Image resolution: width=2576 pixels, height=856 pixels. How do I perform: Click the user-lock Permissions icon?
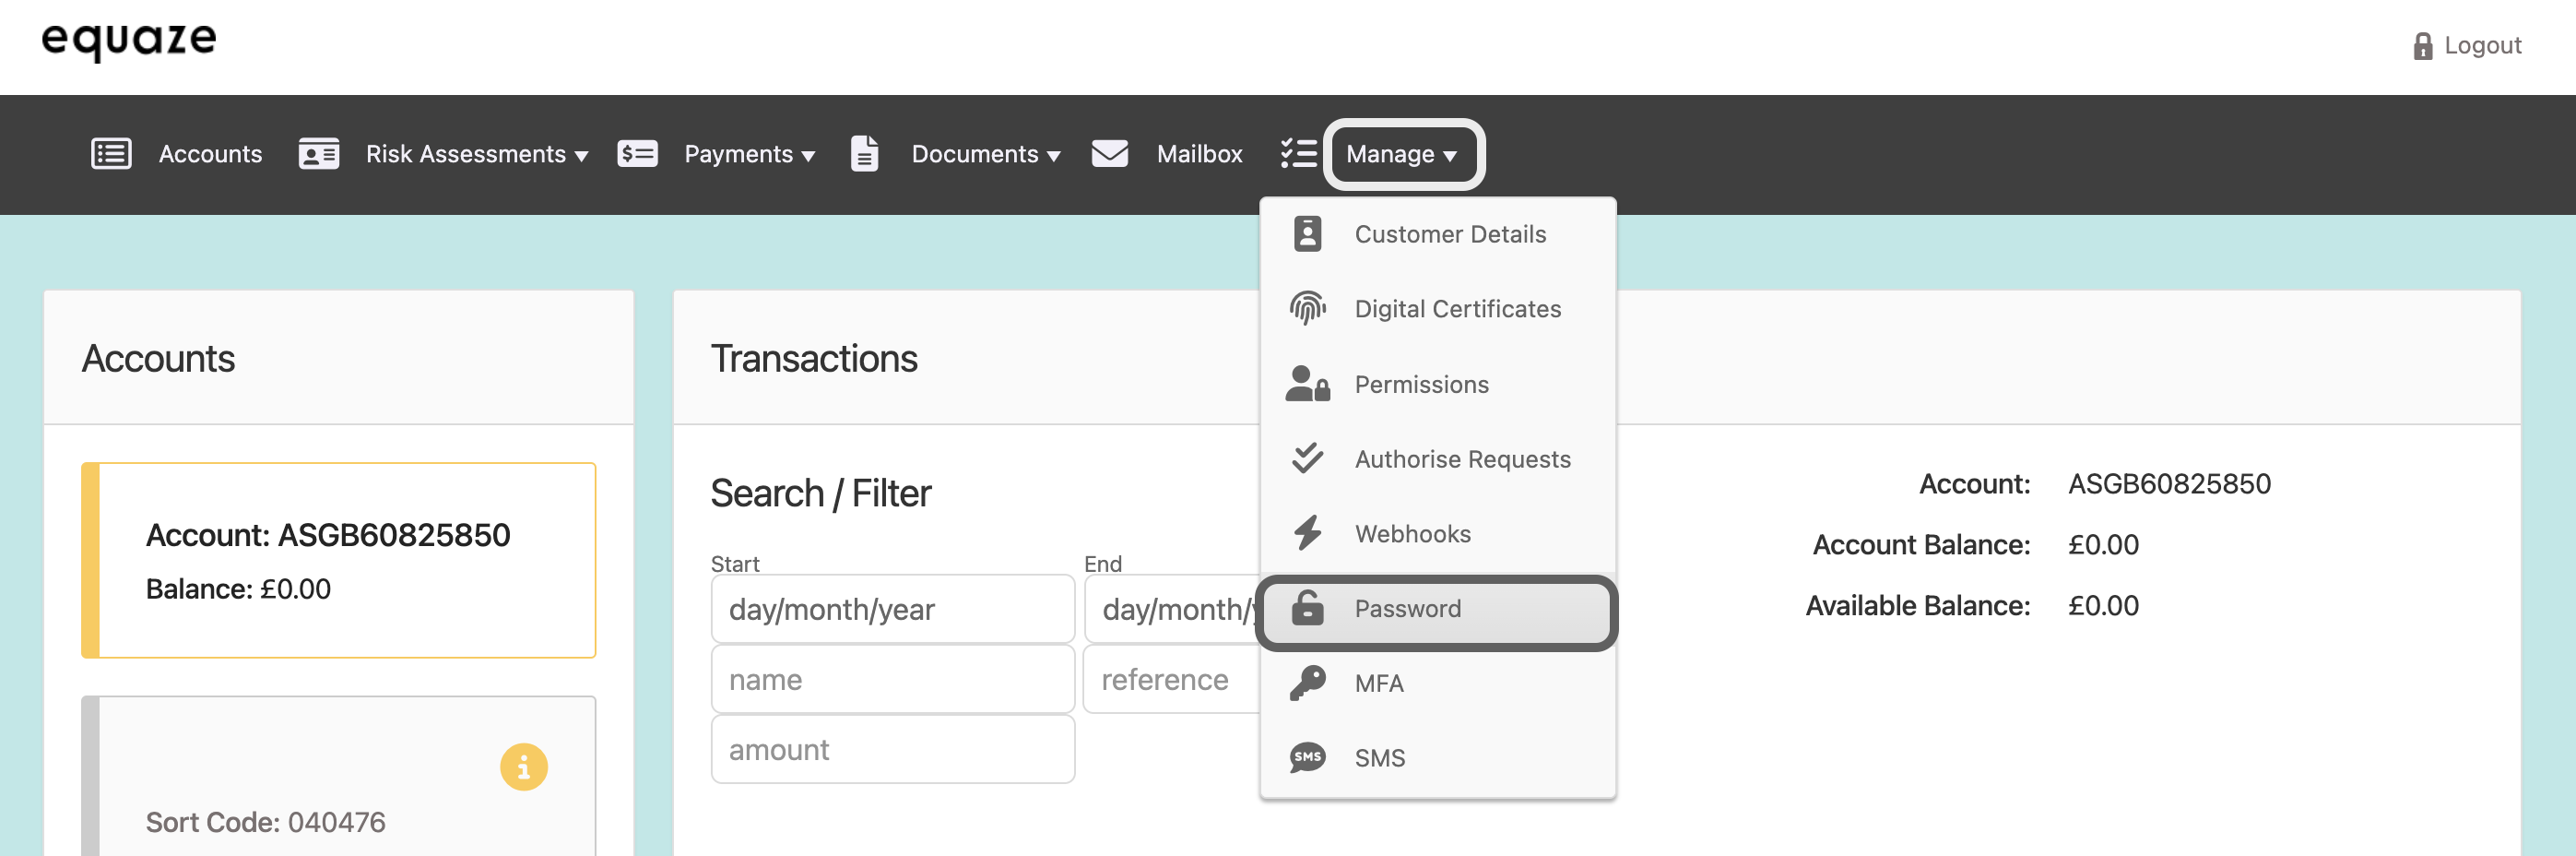(1307, 384)
